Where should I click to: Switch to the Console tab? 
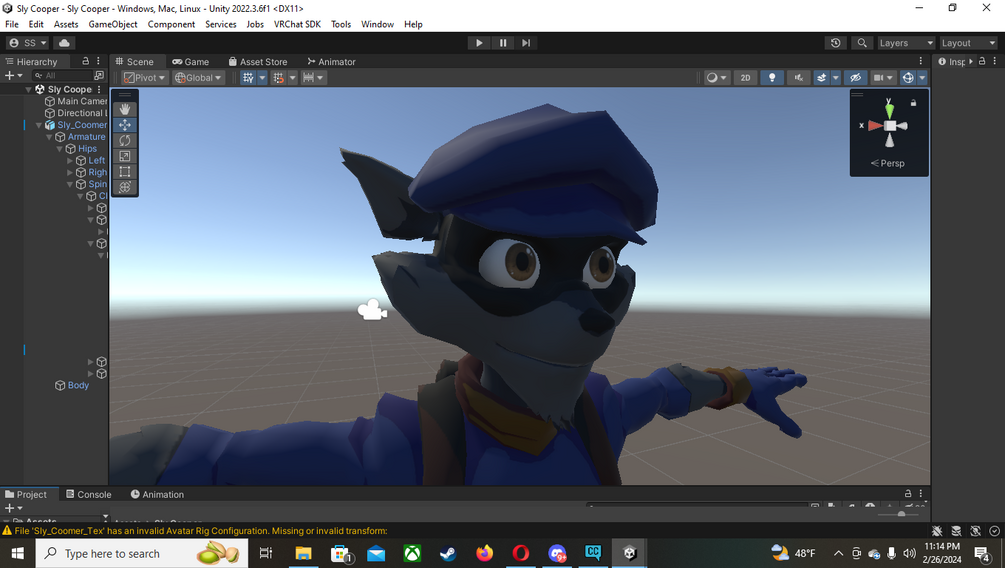coord(88,494)
